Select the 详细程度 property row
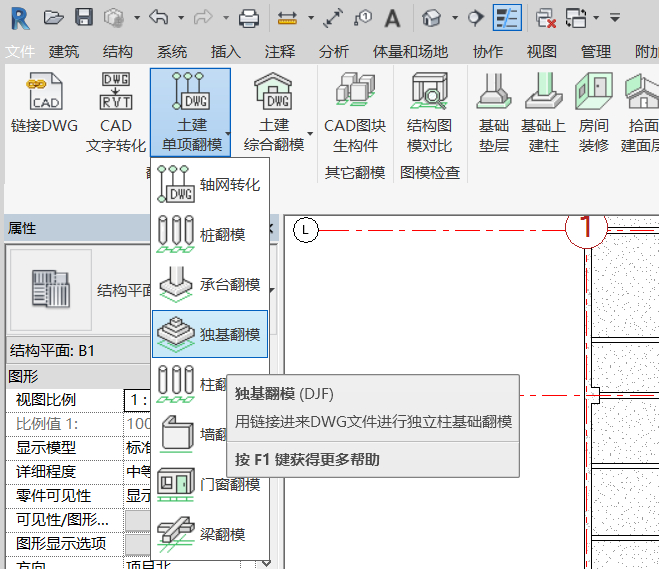659x569 pixels. (x=78, y=472)
